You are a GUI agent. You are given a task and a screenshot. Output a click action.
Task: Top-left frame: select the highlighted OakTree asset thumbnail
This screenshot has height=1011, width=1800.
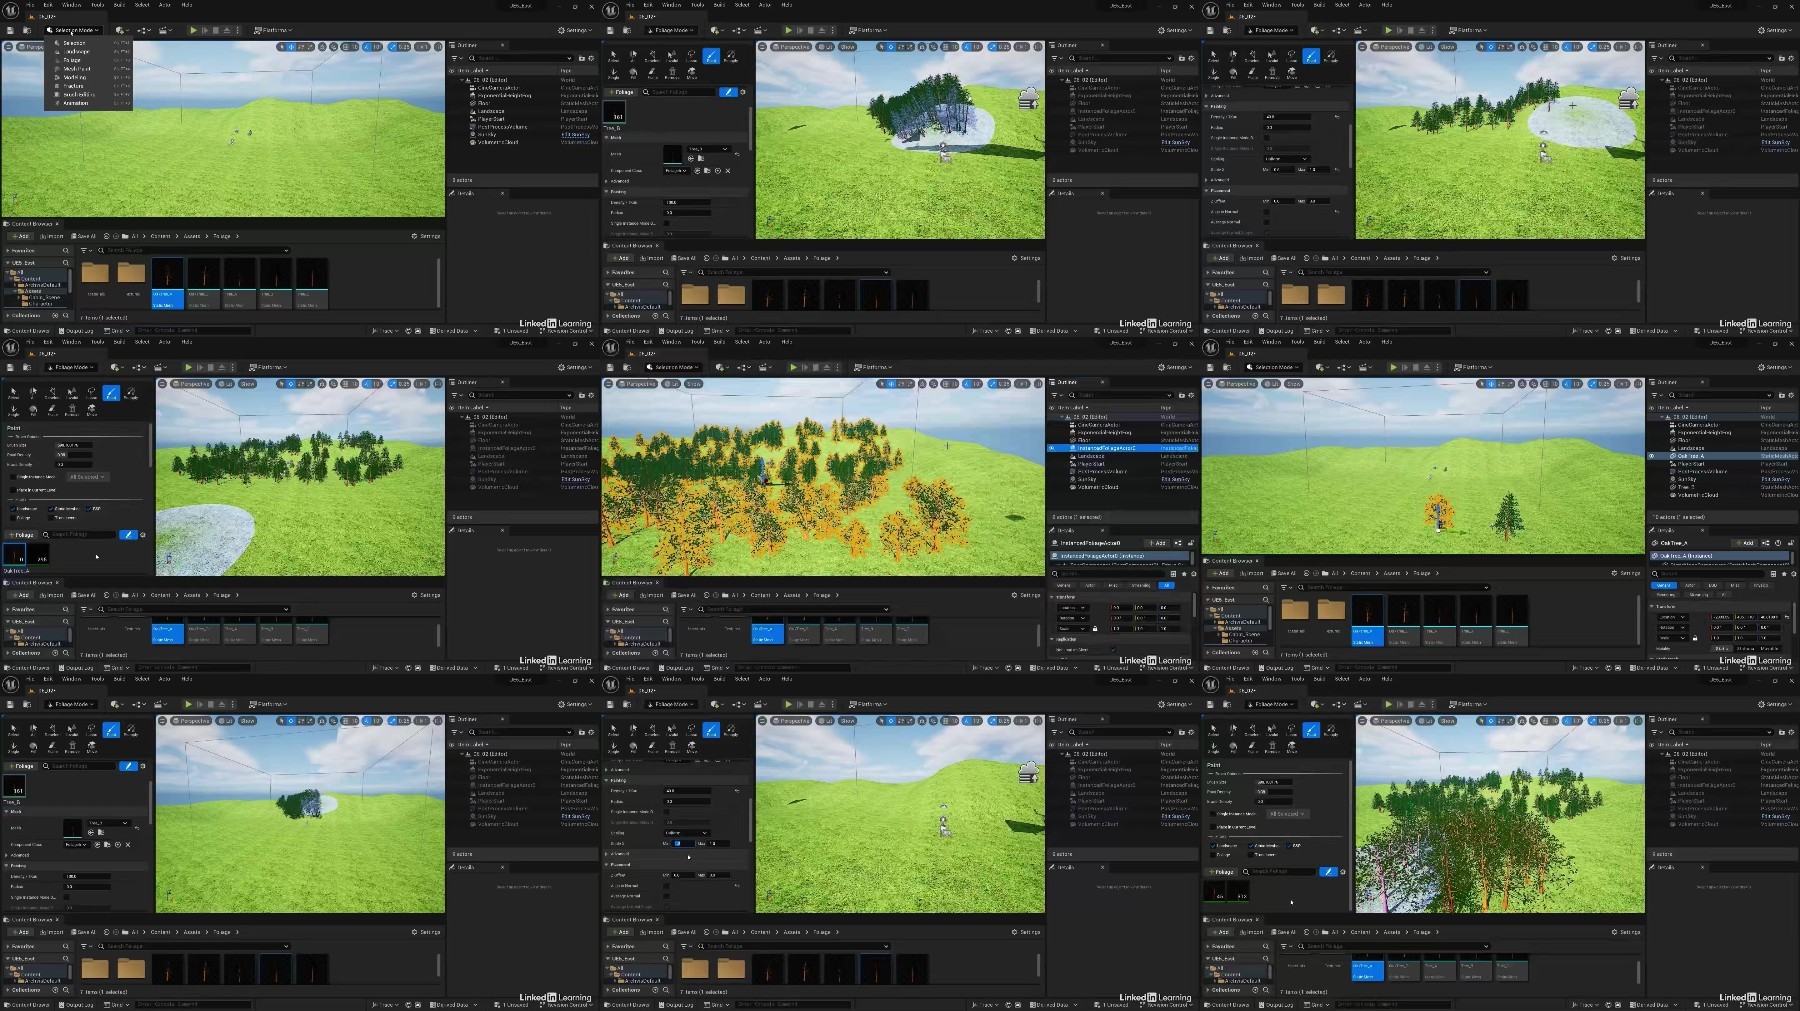point(167,283)
